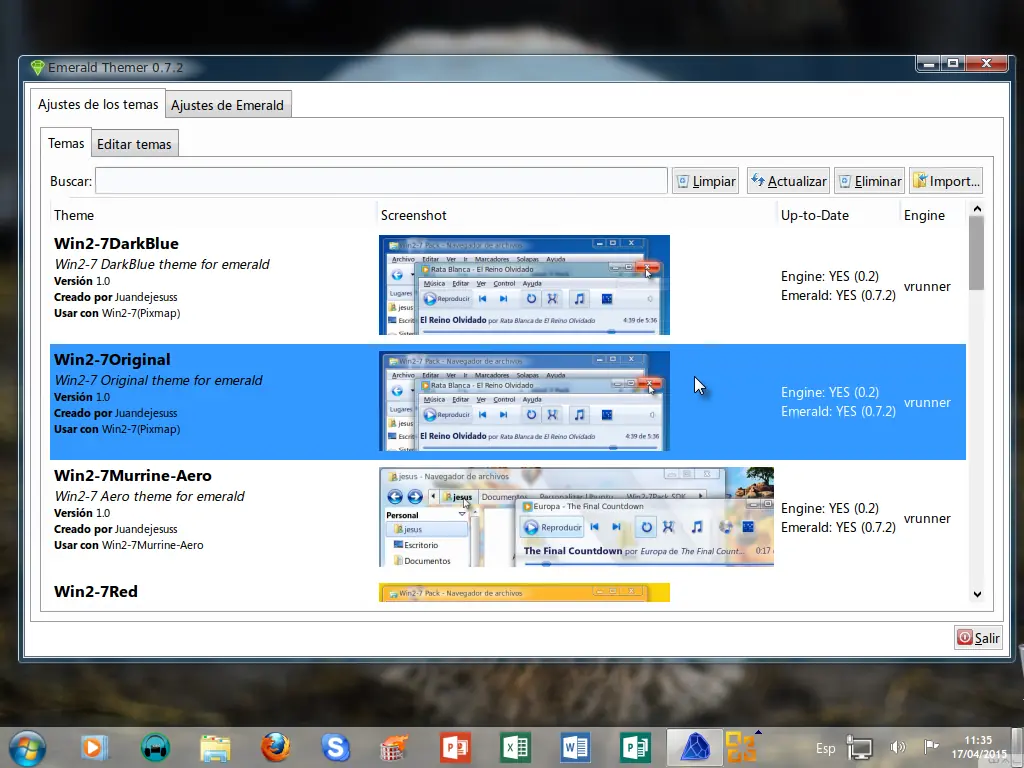1024x768 pixels.
Task: Click "Win2-7 Aero theme for emerald" description
Action: pyautogui.click(x=150, y=496)
